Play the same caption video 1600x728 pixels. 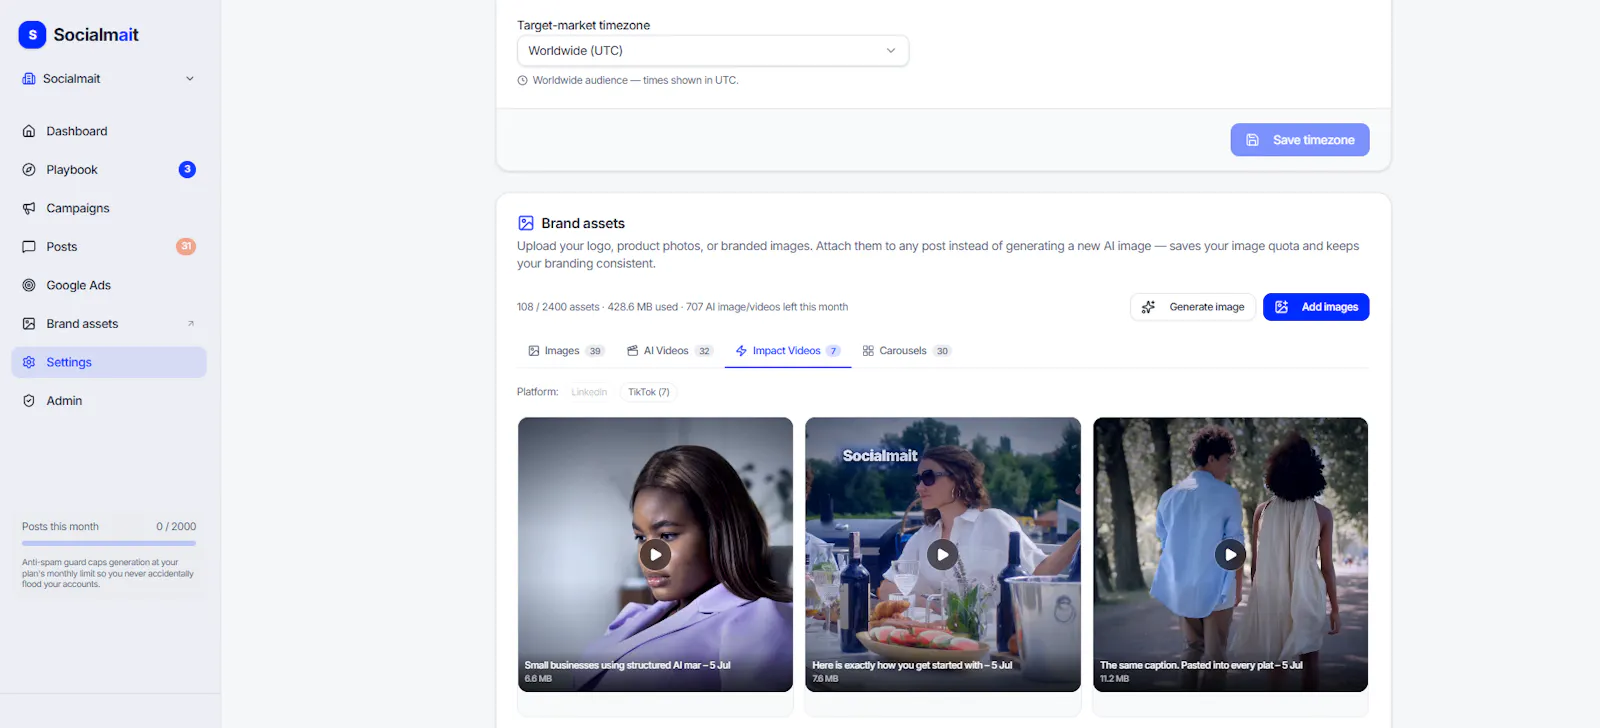(1230, 554)
